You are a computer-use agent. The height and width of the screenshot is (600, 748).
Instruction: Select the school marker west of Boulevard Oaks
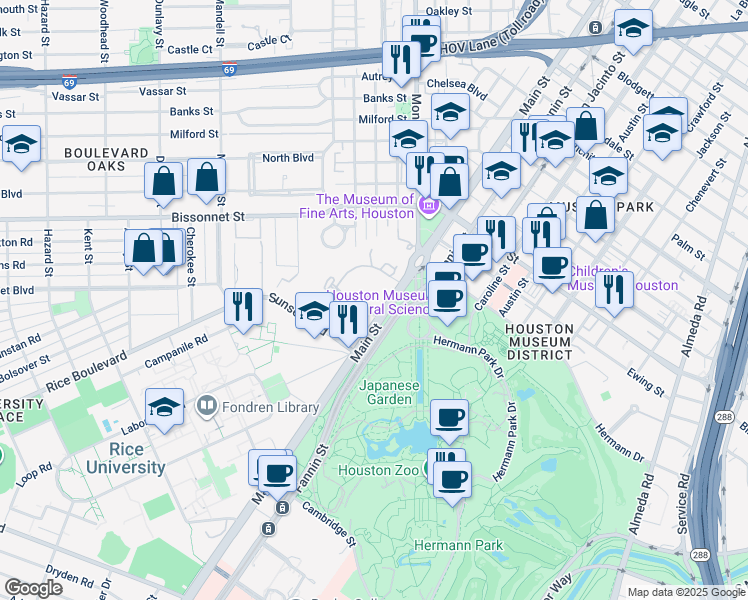(20, 145)
